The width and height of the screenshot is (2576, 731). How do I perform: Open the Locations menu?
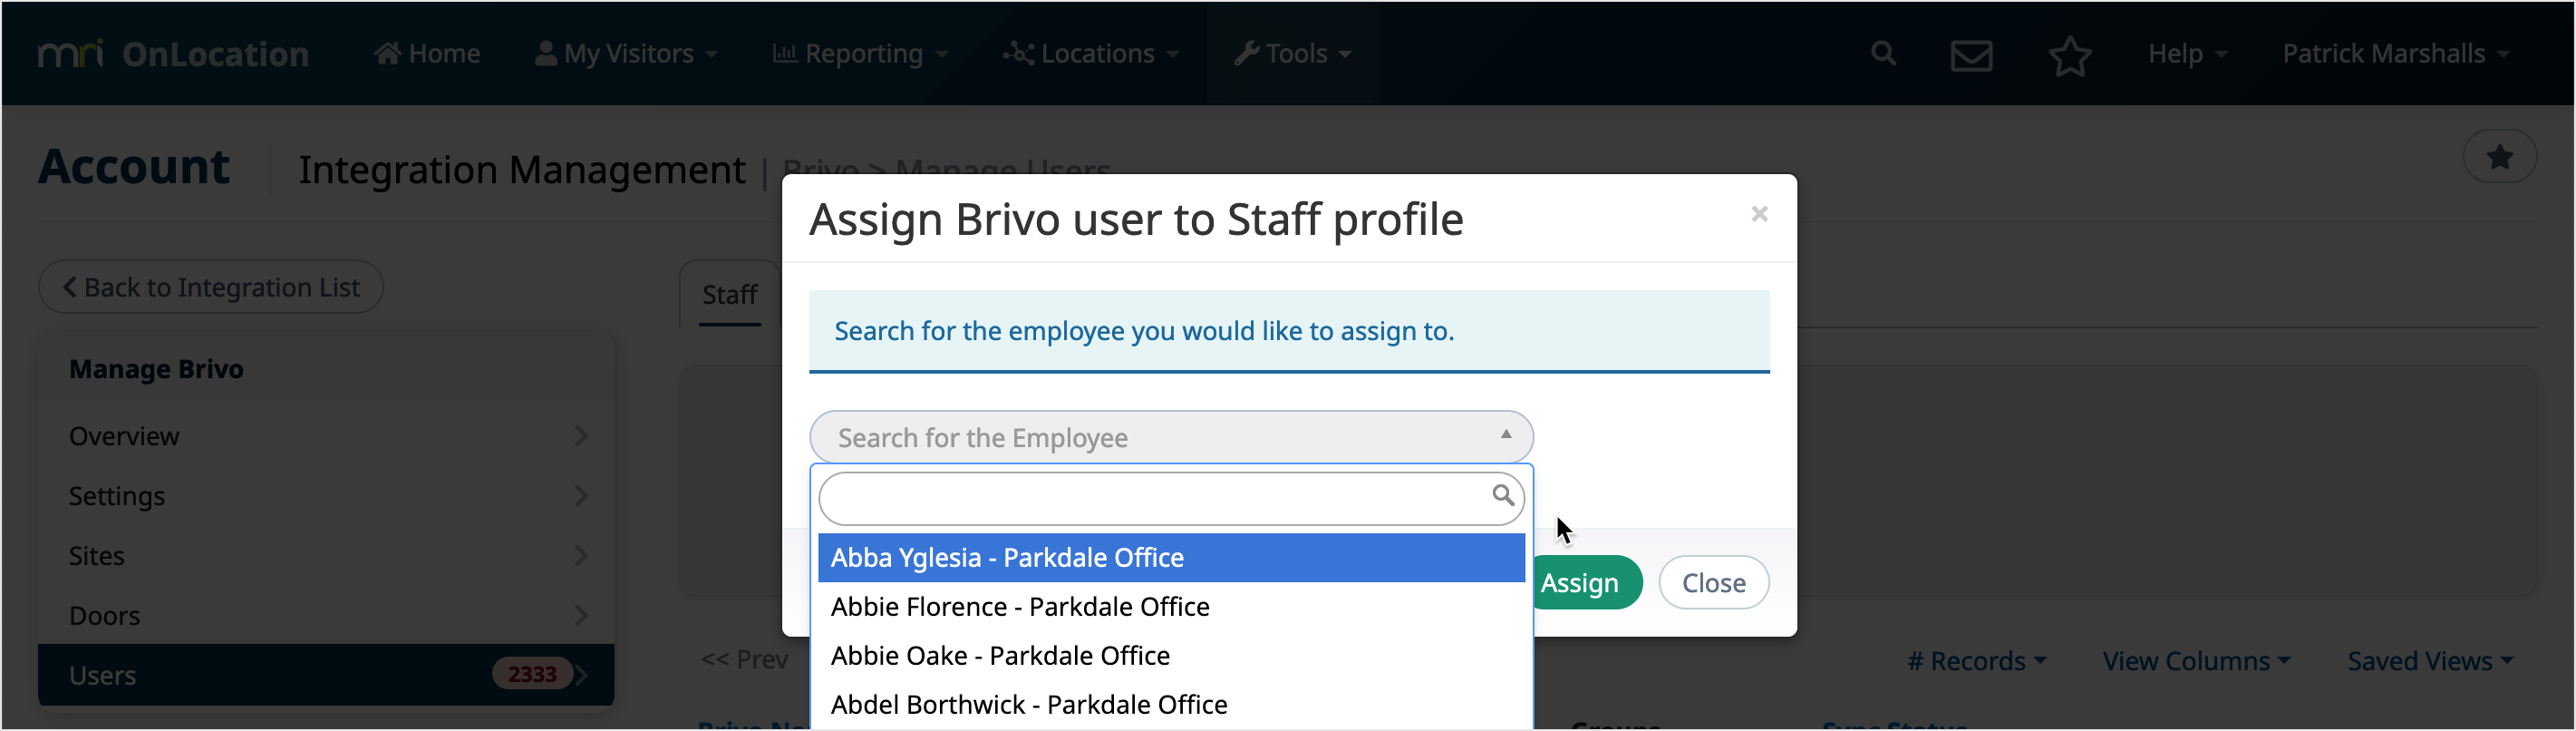pyautogui.click(x=1091, y=54)
